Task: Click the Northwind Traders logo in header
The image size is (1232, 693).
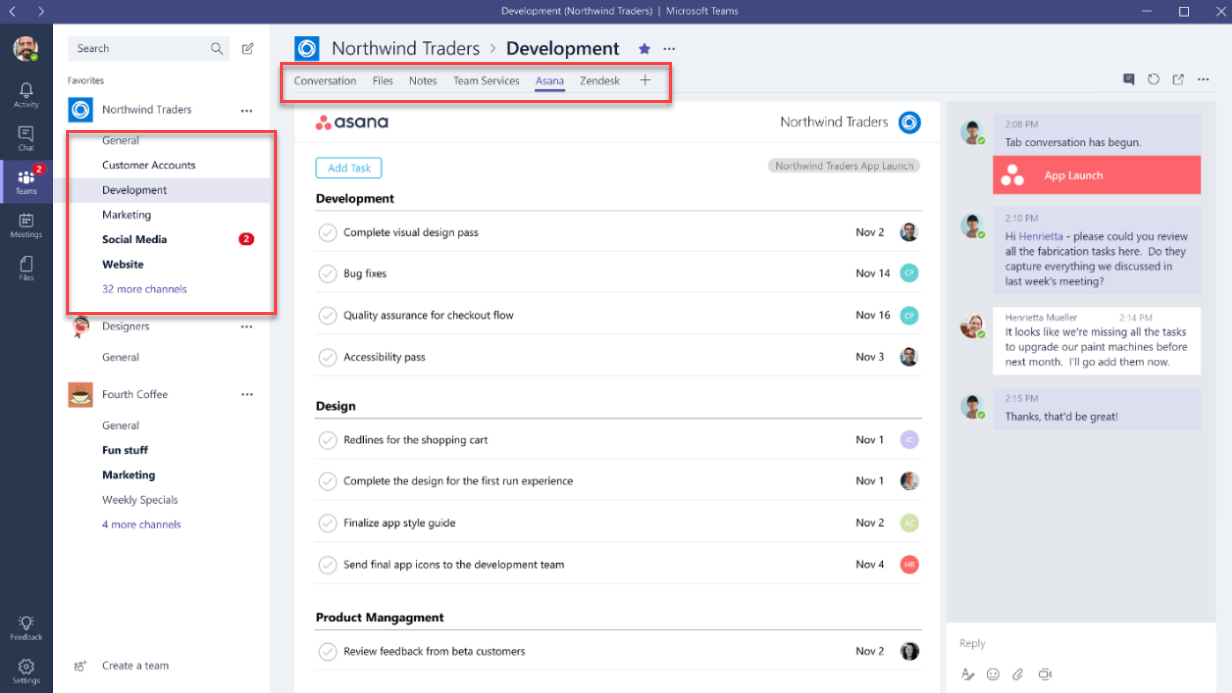Action: (307, 48)
